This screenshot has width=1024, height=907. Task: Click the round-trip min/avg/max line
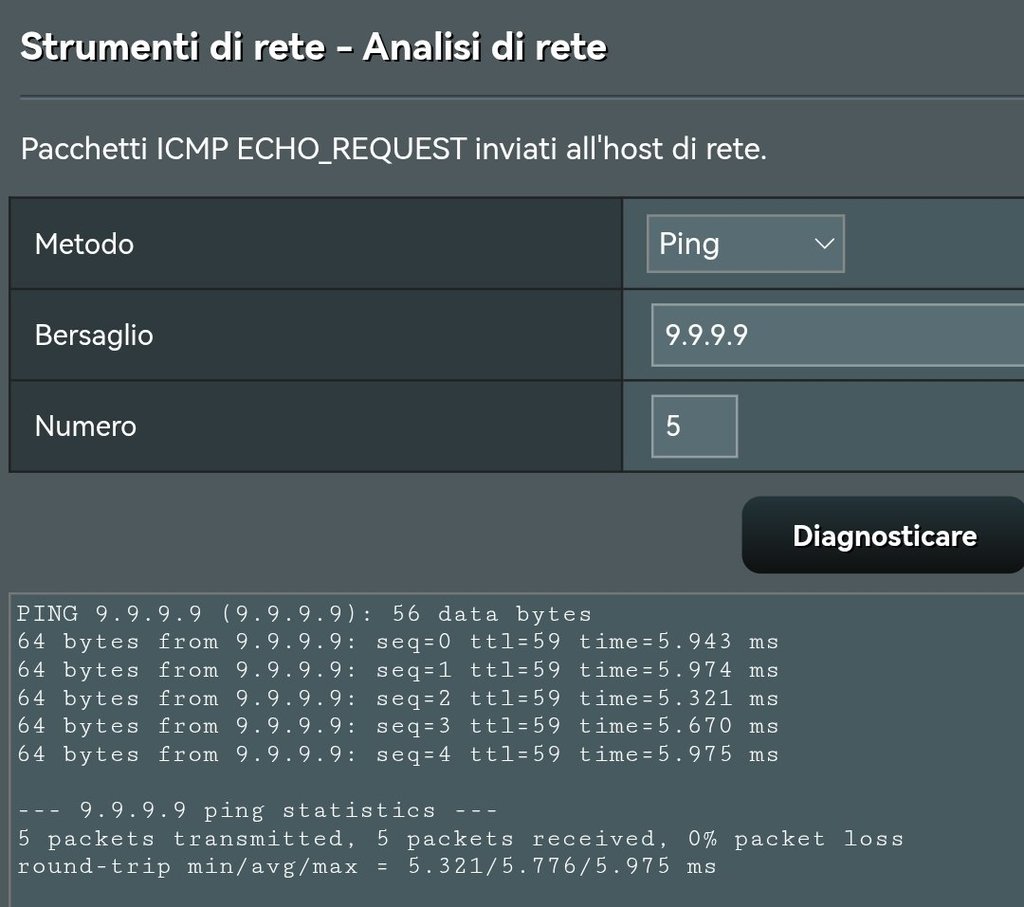(x=367, y=866)
